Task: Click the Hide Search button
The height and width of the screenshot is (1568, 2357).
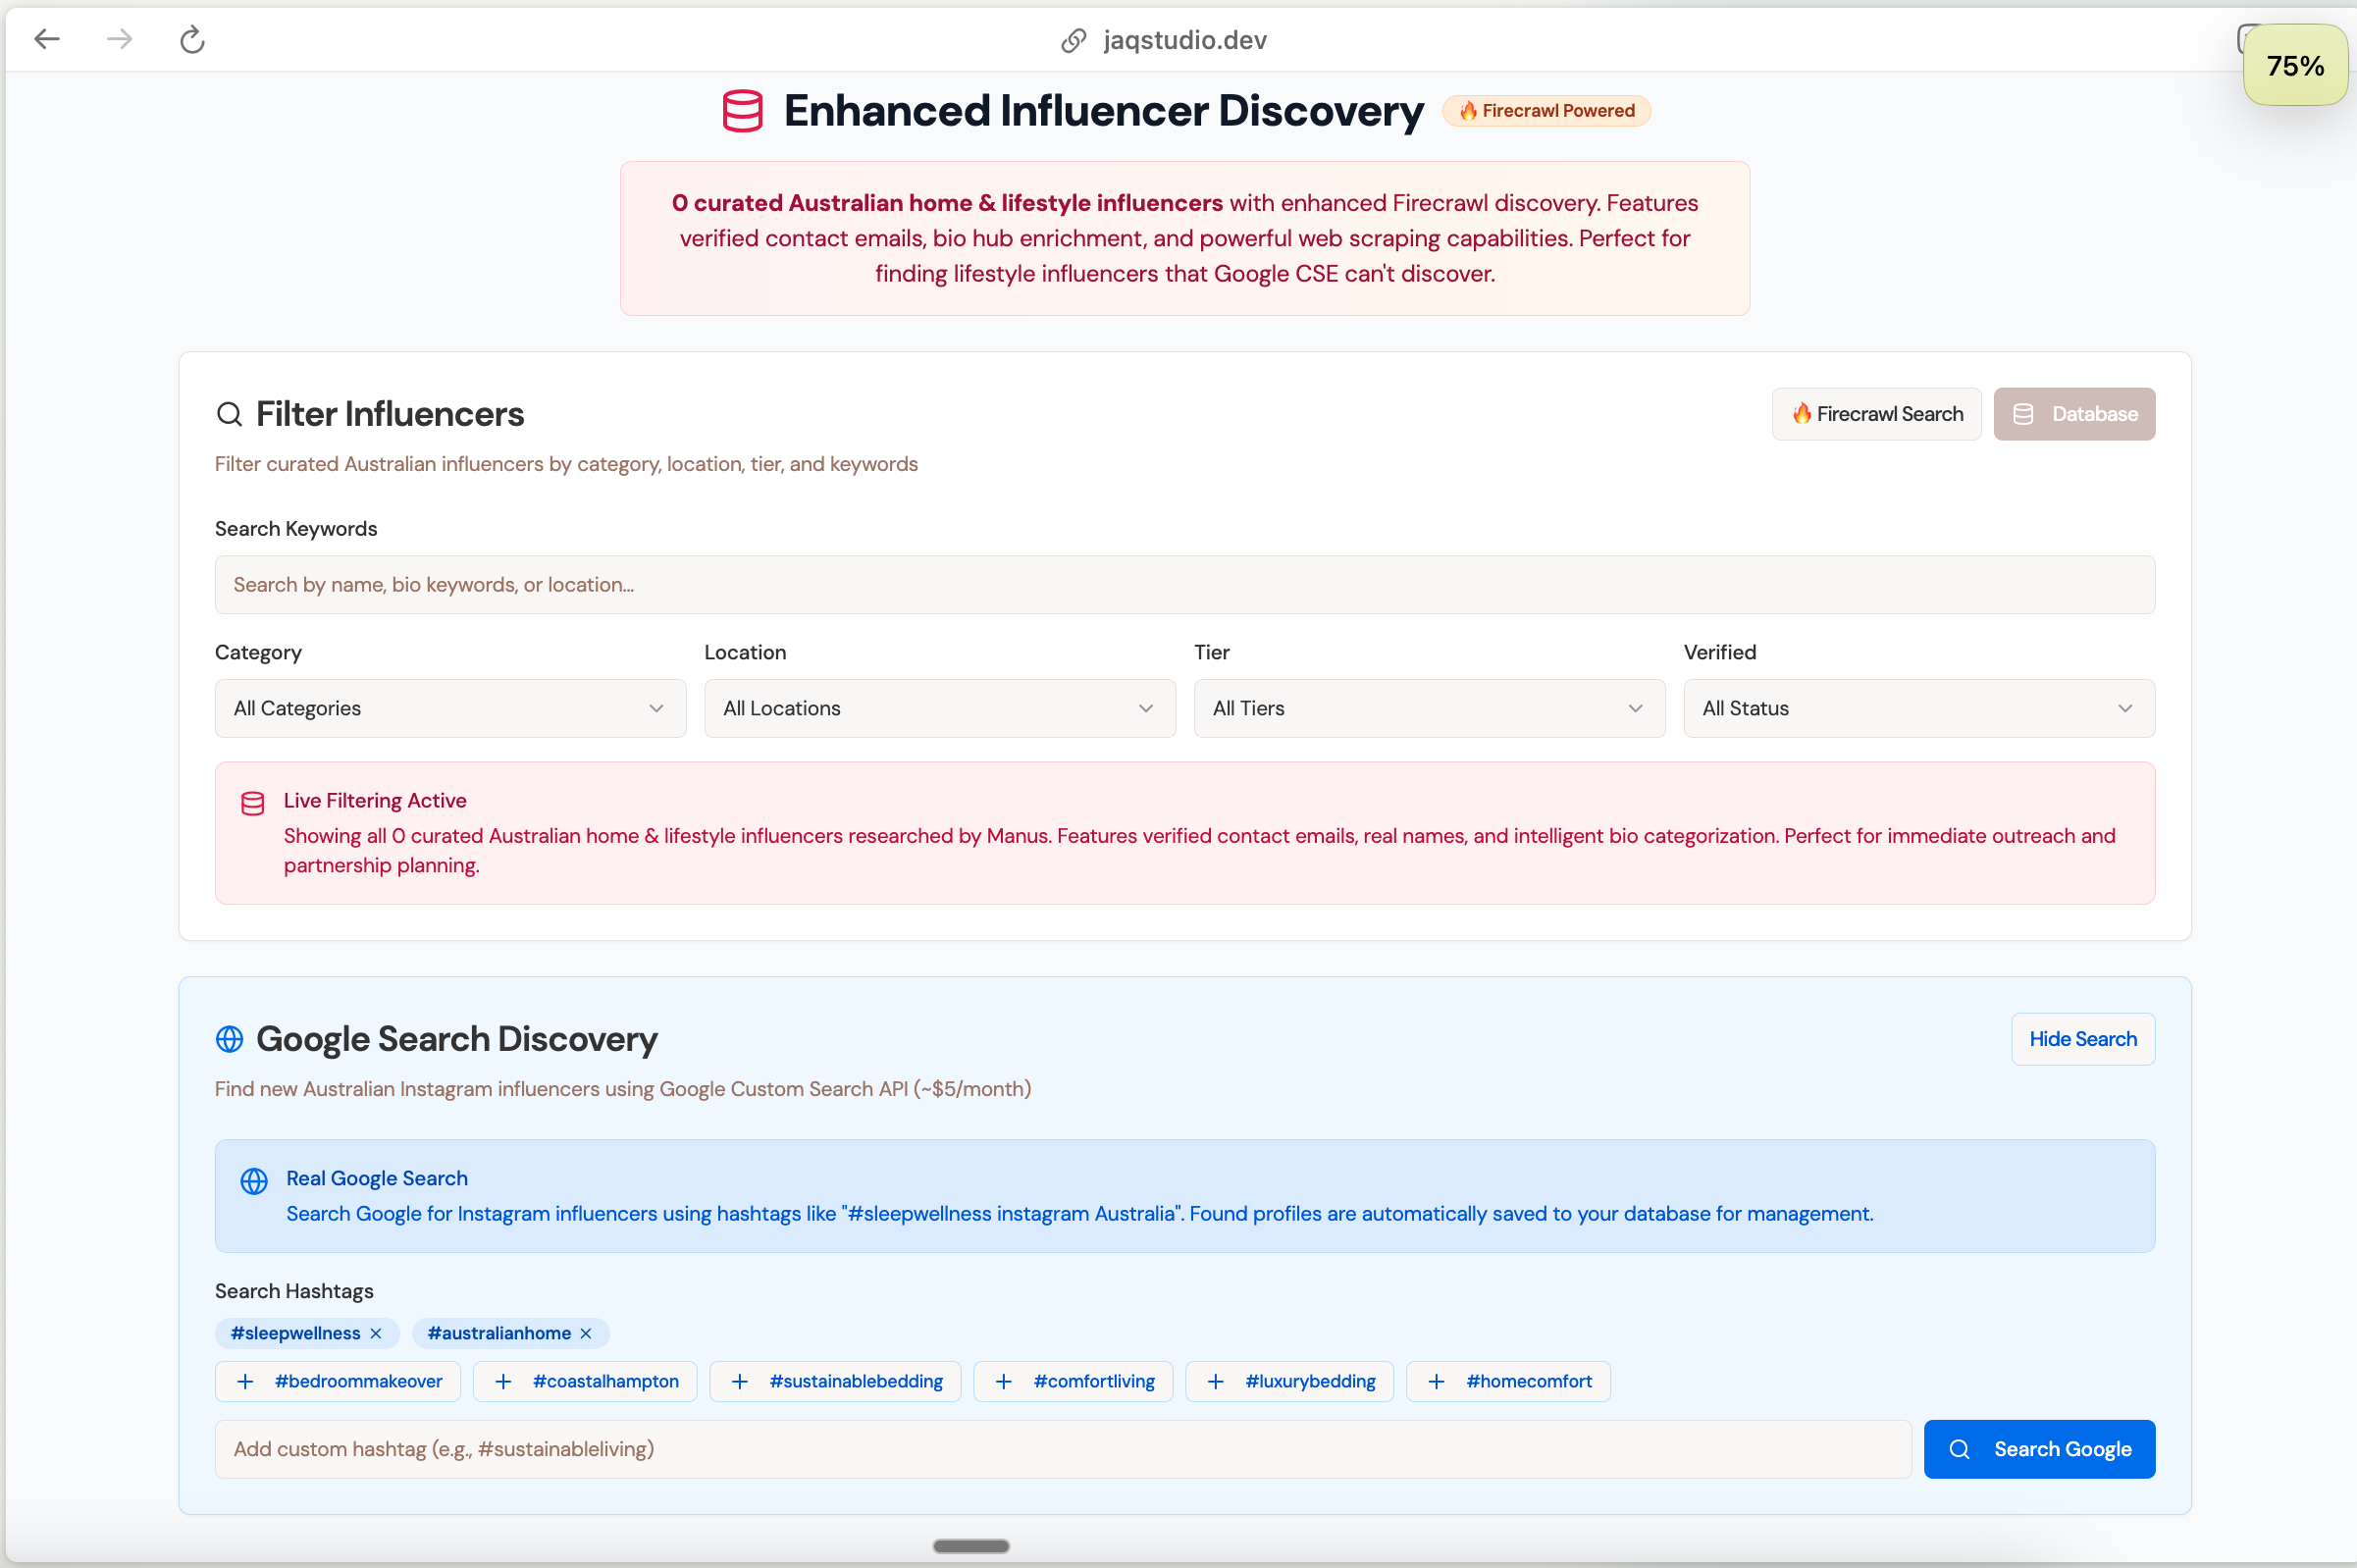Action: click(x=2082, y=1039)
